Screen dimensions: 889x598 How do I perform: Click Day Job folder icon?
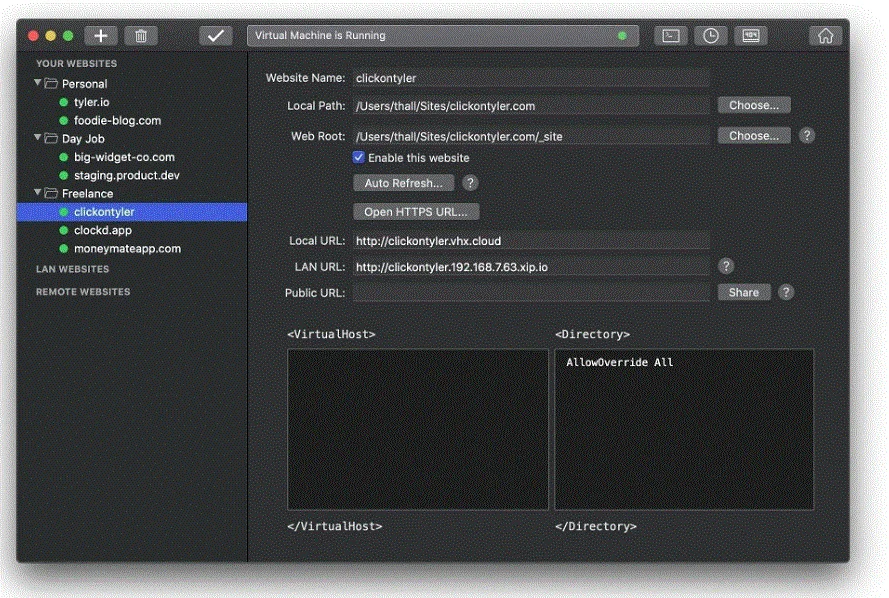[51, 138]
